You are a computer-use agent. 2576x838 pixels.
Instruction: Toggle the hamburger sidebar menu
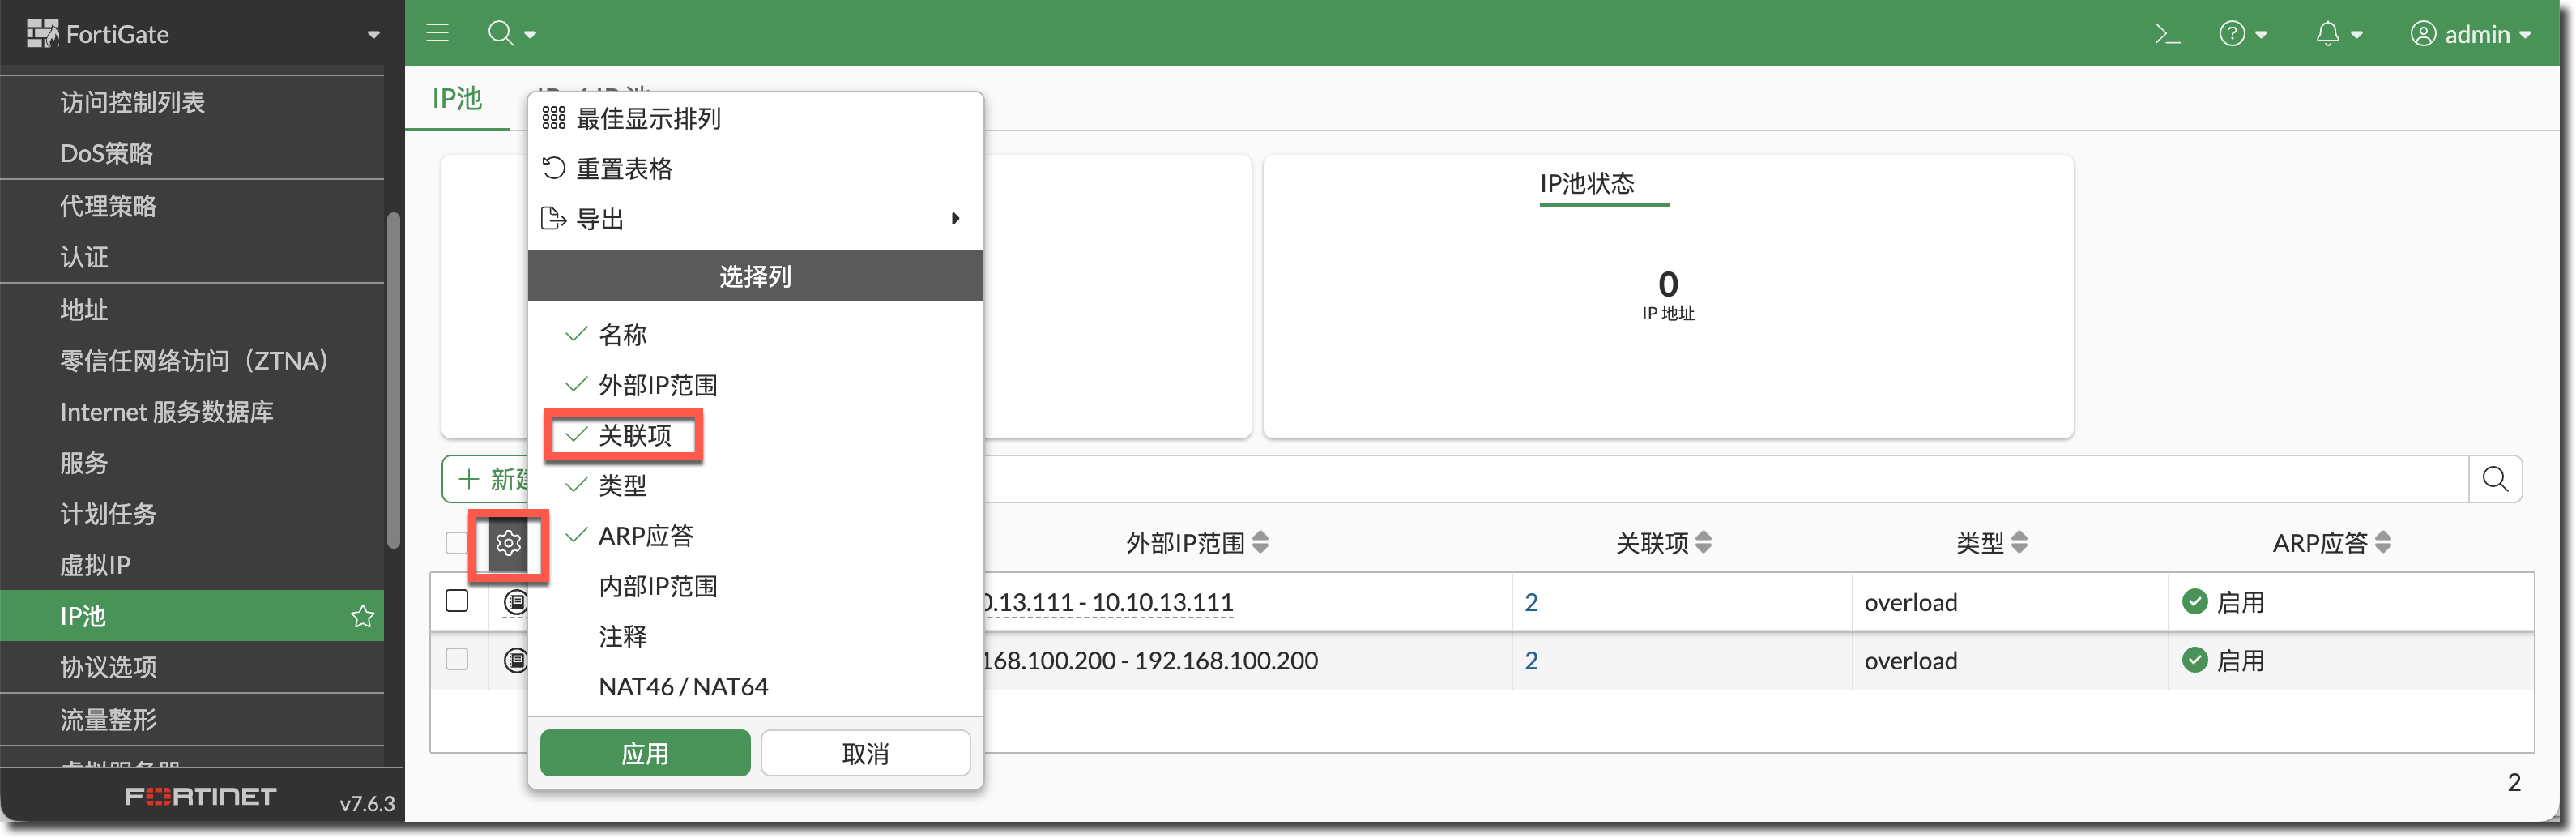click(x=437, y=33)
